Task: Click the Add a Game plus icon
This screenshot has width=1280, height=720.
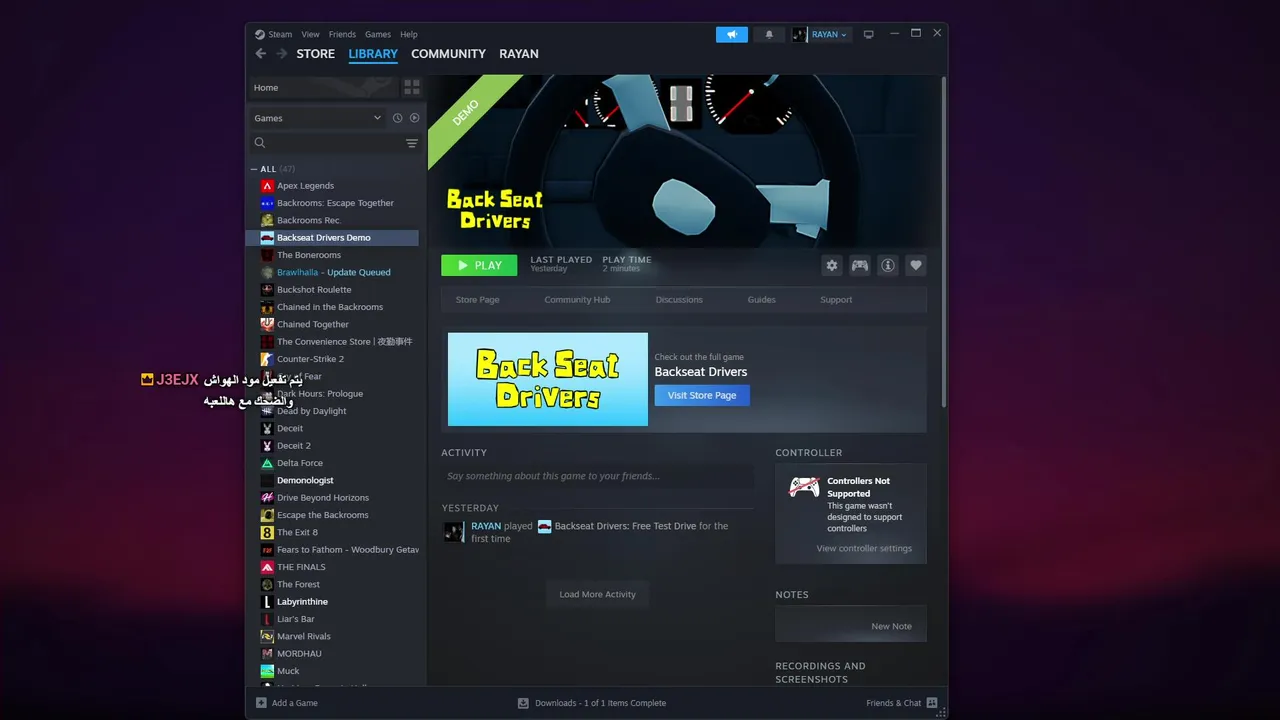Action: click(x=261, y=703)
